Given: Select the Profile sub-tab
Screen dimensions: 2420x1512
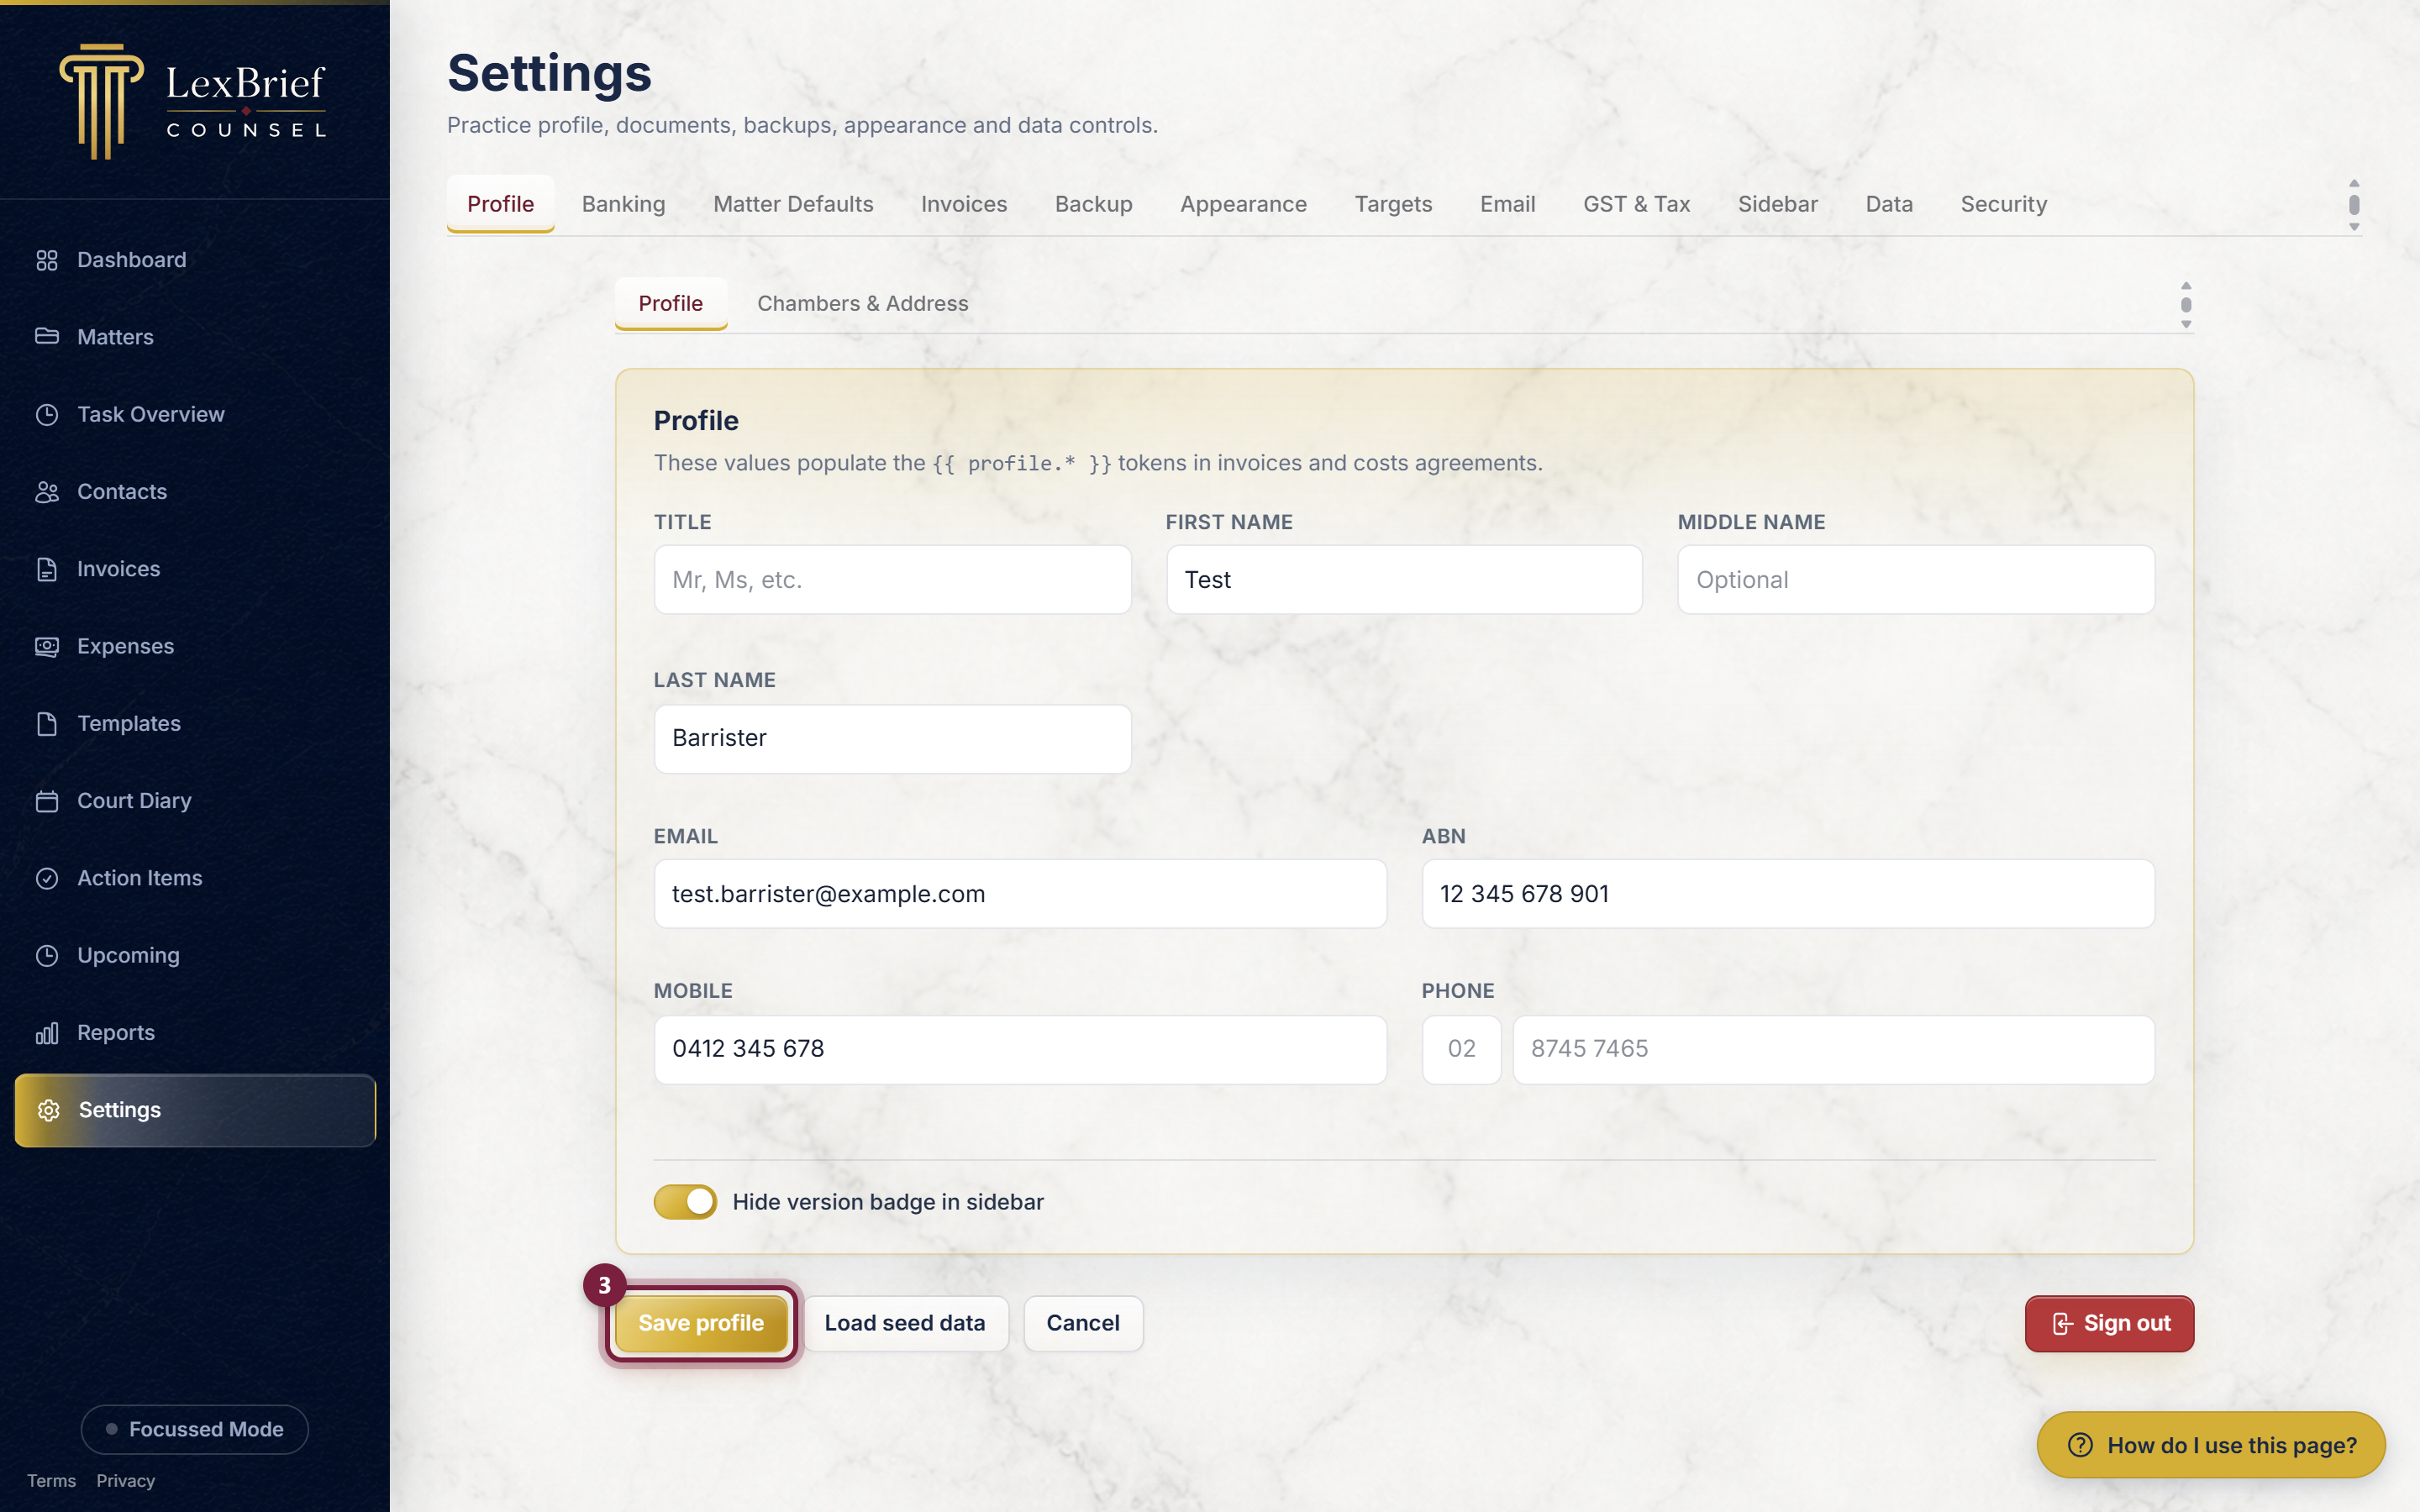Looking at the screenshot, I should tap(670, 303).
